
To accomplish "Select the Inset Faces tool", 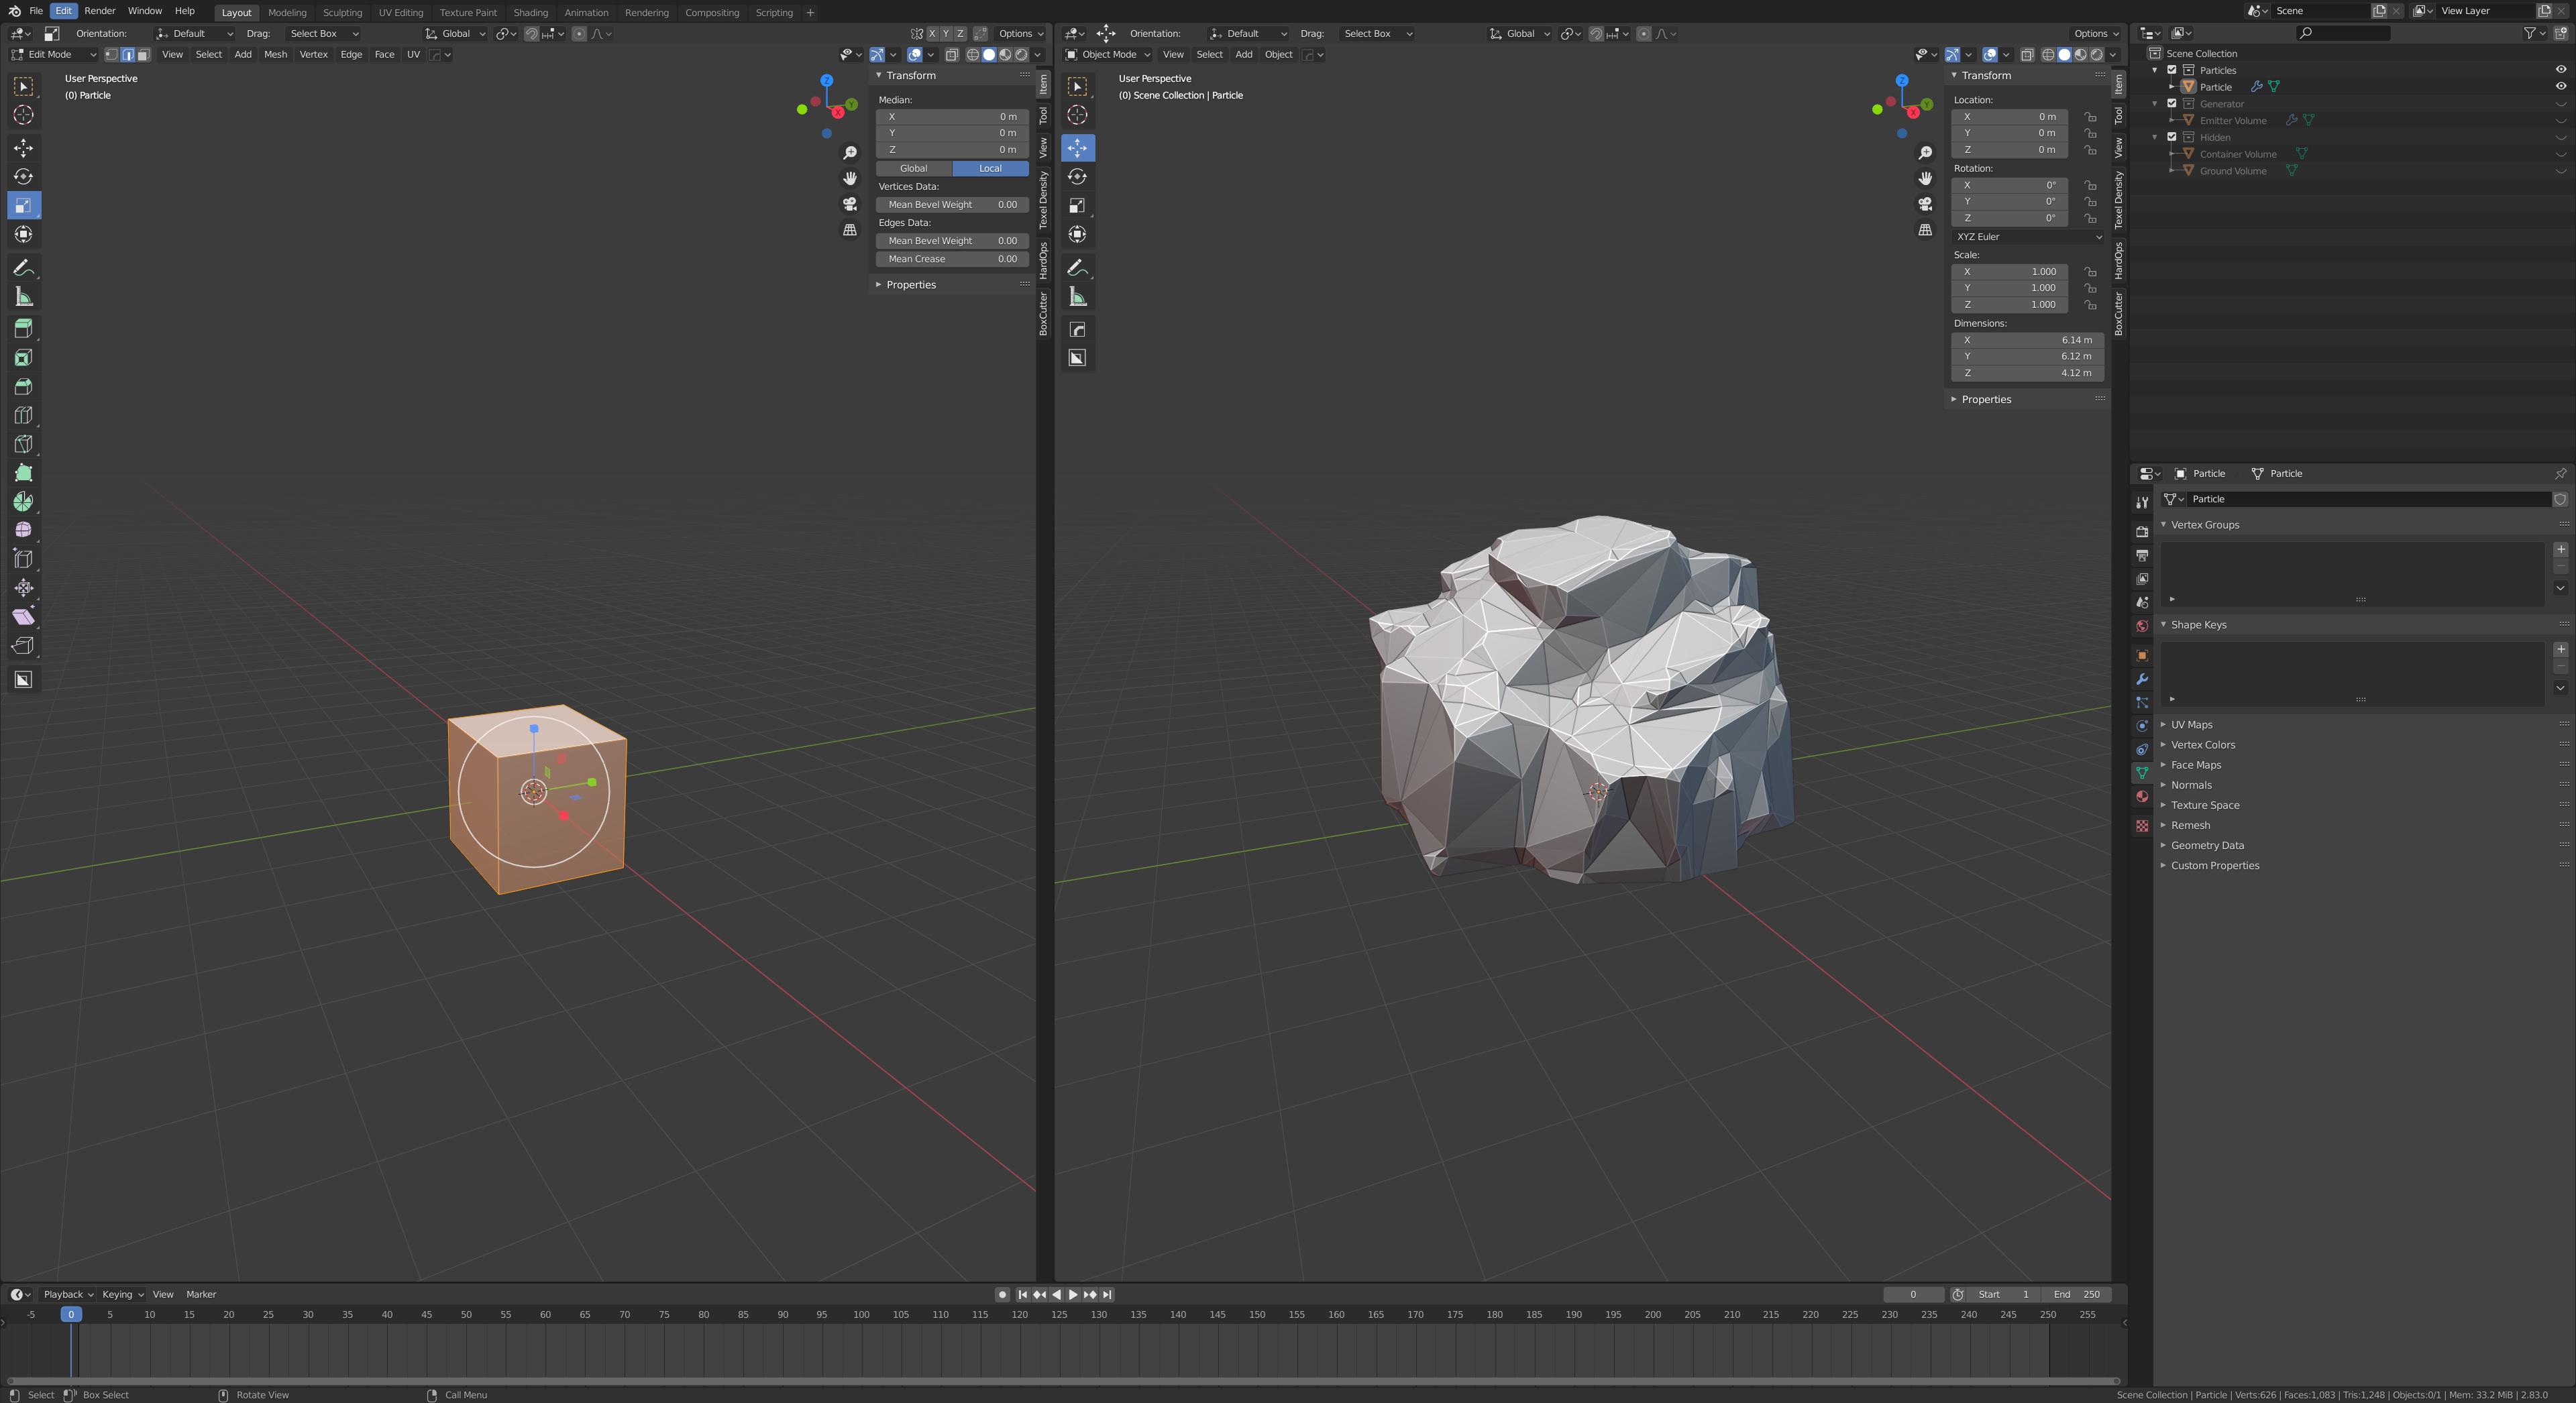I will (x=23, y=358).
